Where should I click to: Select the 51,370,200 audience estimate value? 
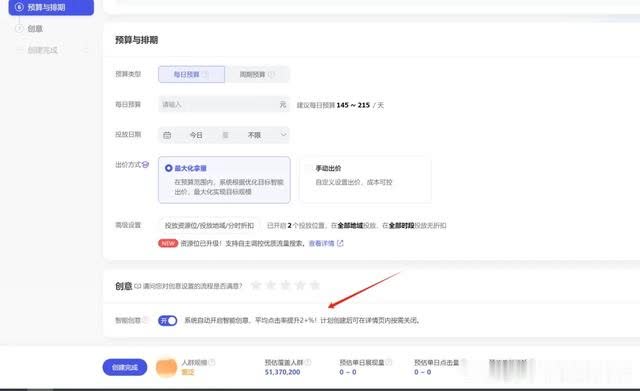point(282,372)
